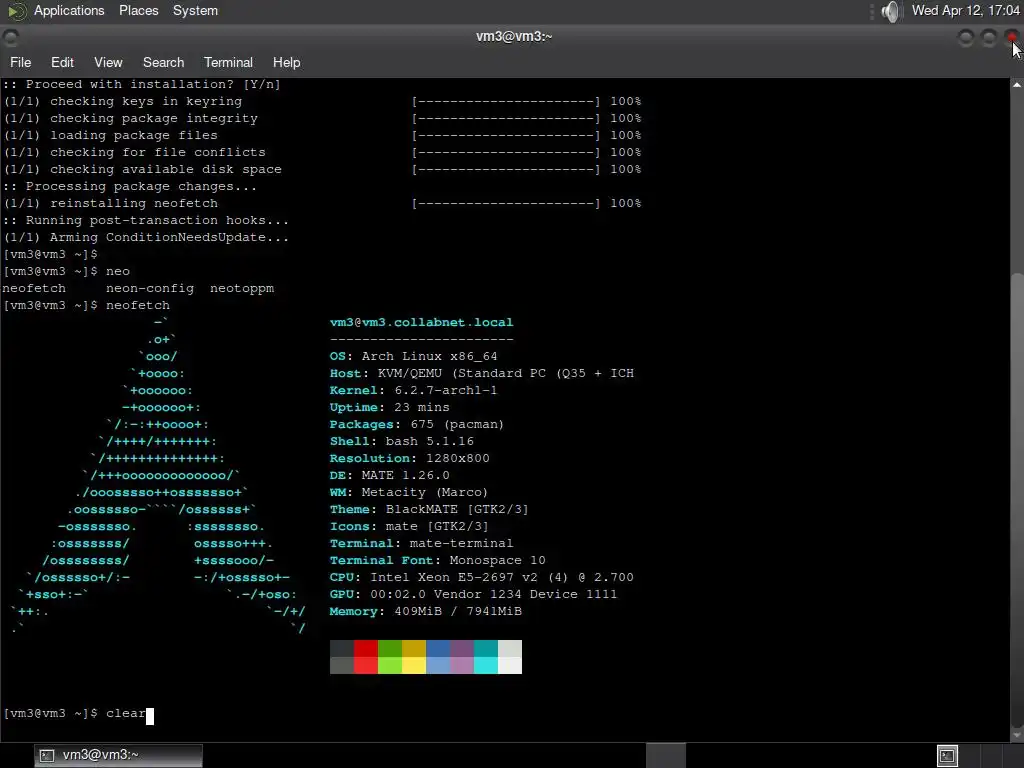
Task: Click the bright red color block
Action: click(366, 665)
